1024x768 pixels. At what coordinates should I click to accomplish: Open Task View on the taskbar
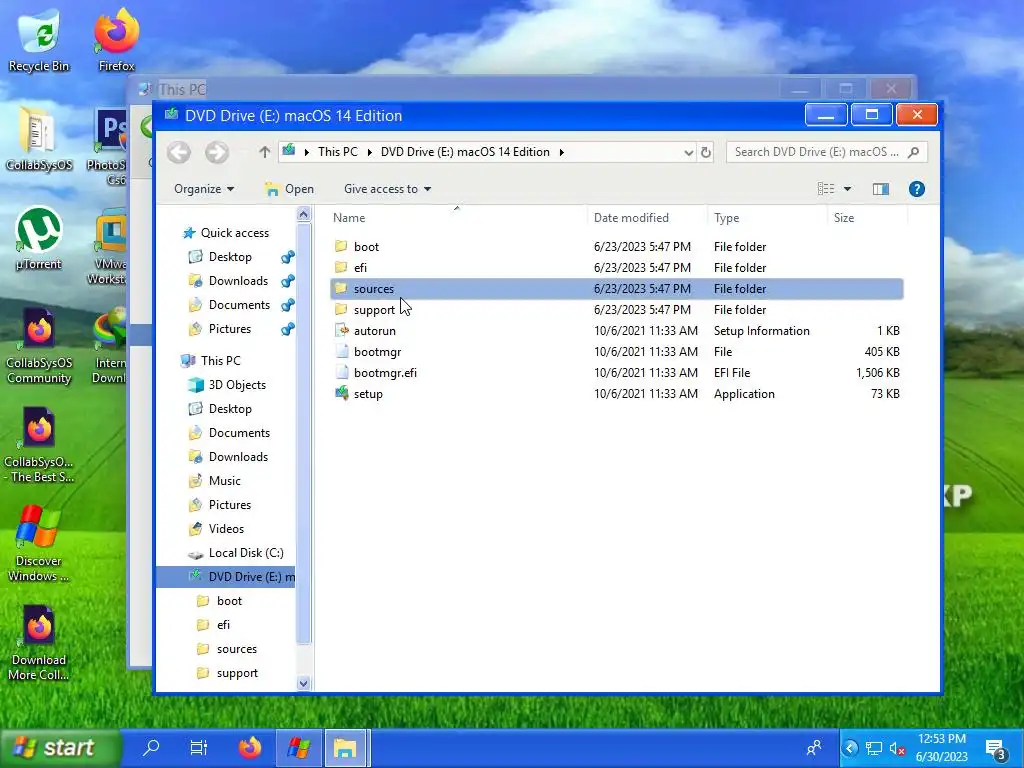coord(199,748)
